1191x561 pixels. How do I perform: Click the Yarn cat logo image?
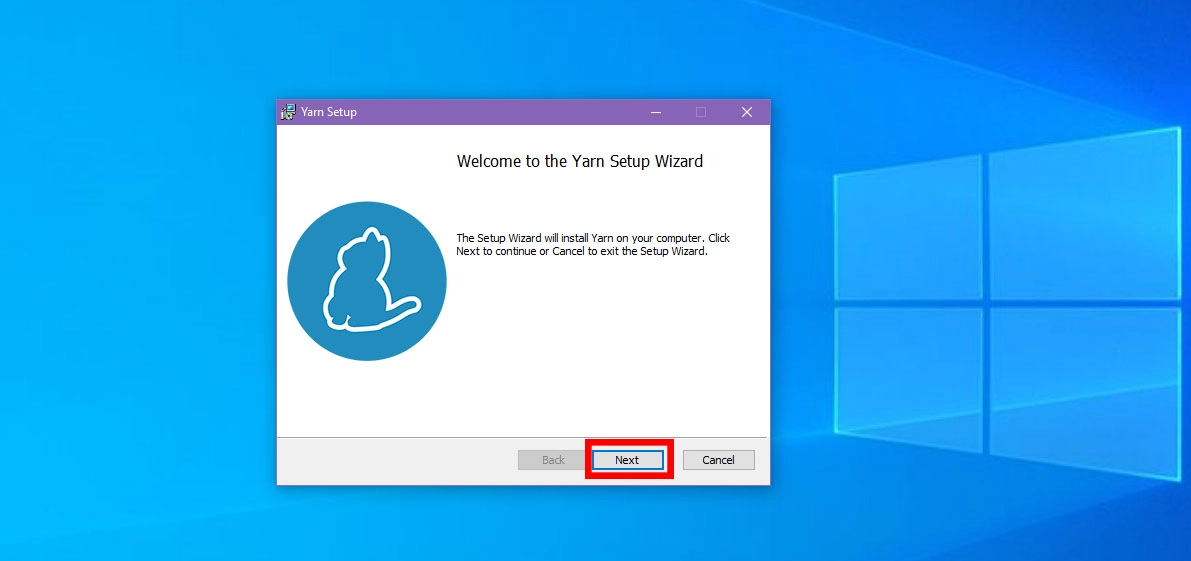tap(367, 281)
